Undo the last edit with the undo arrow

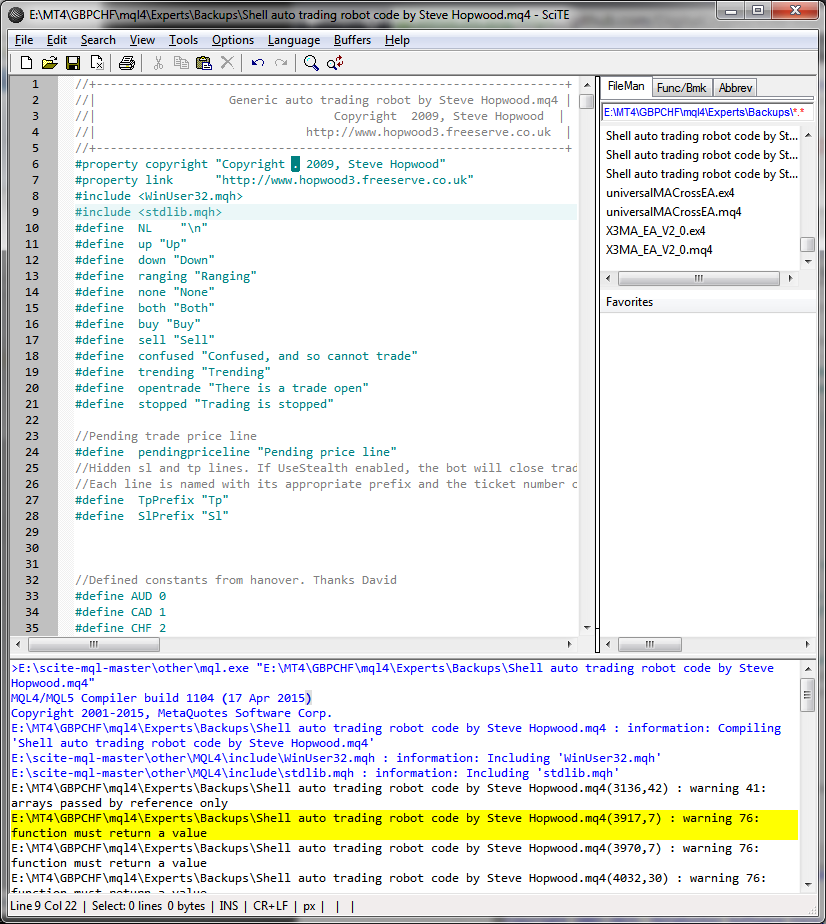pyautogui.click(x=257, y=62)
